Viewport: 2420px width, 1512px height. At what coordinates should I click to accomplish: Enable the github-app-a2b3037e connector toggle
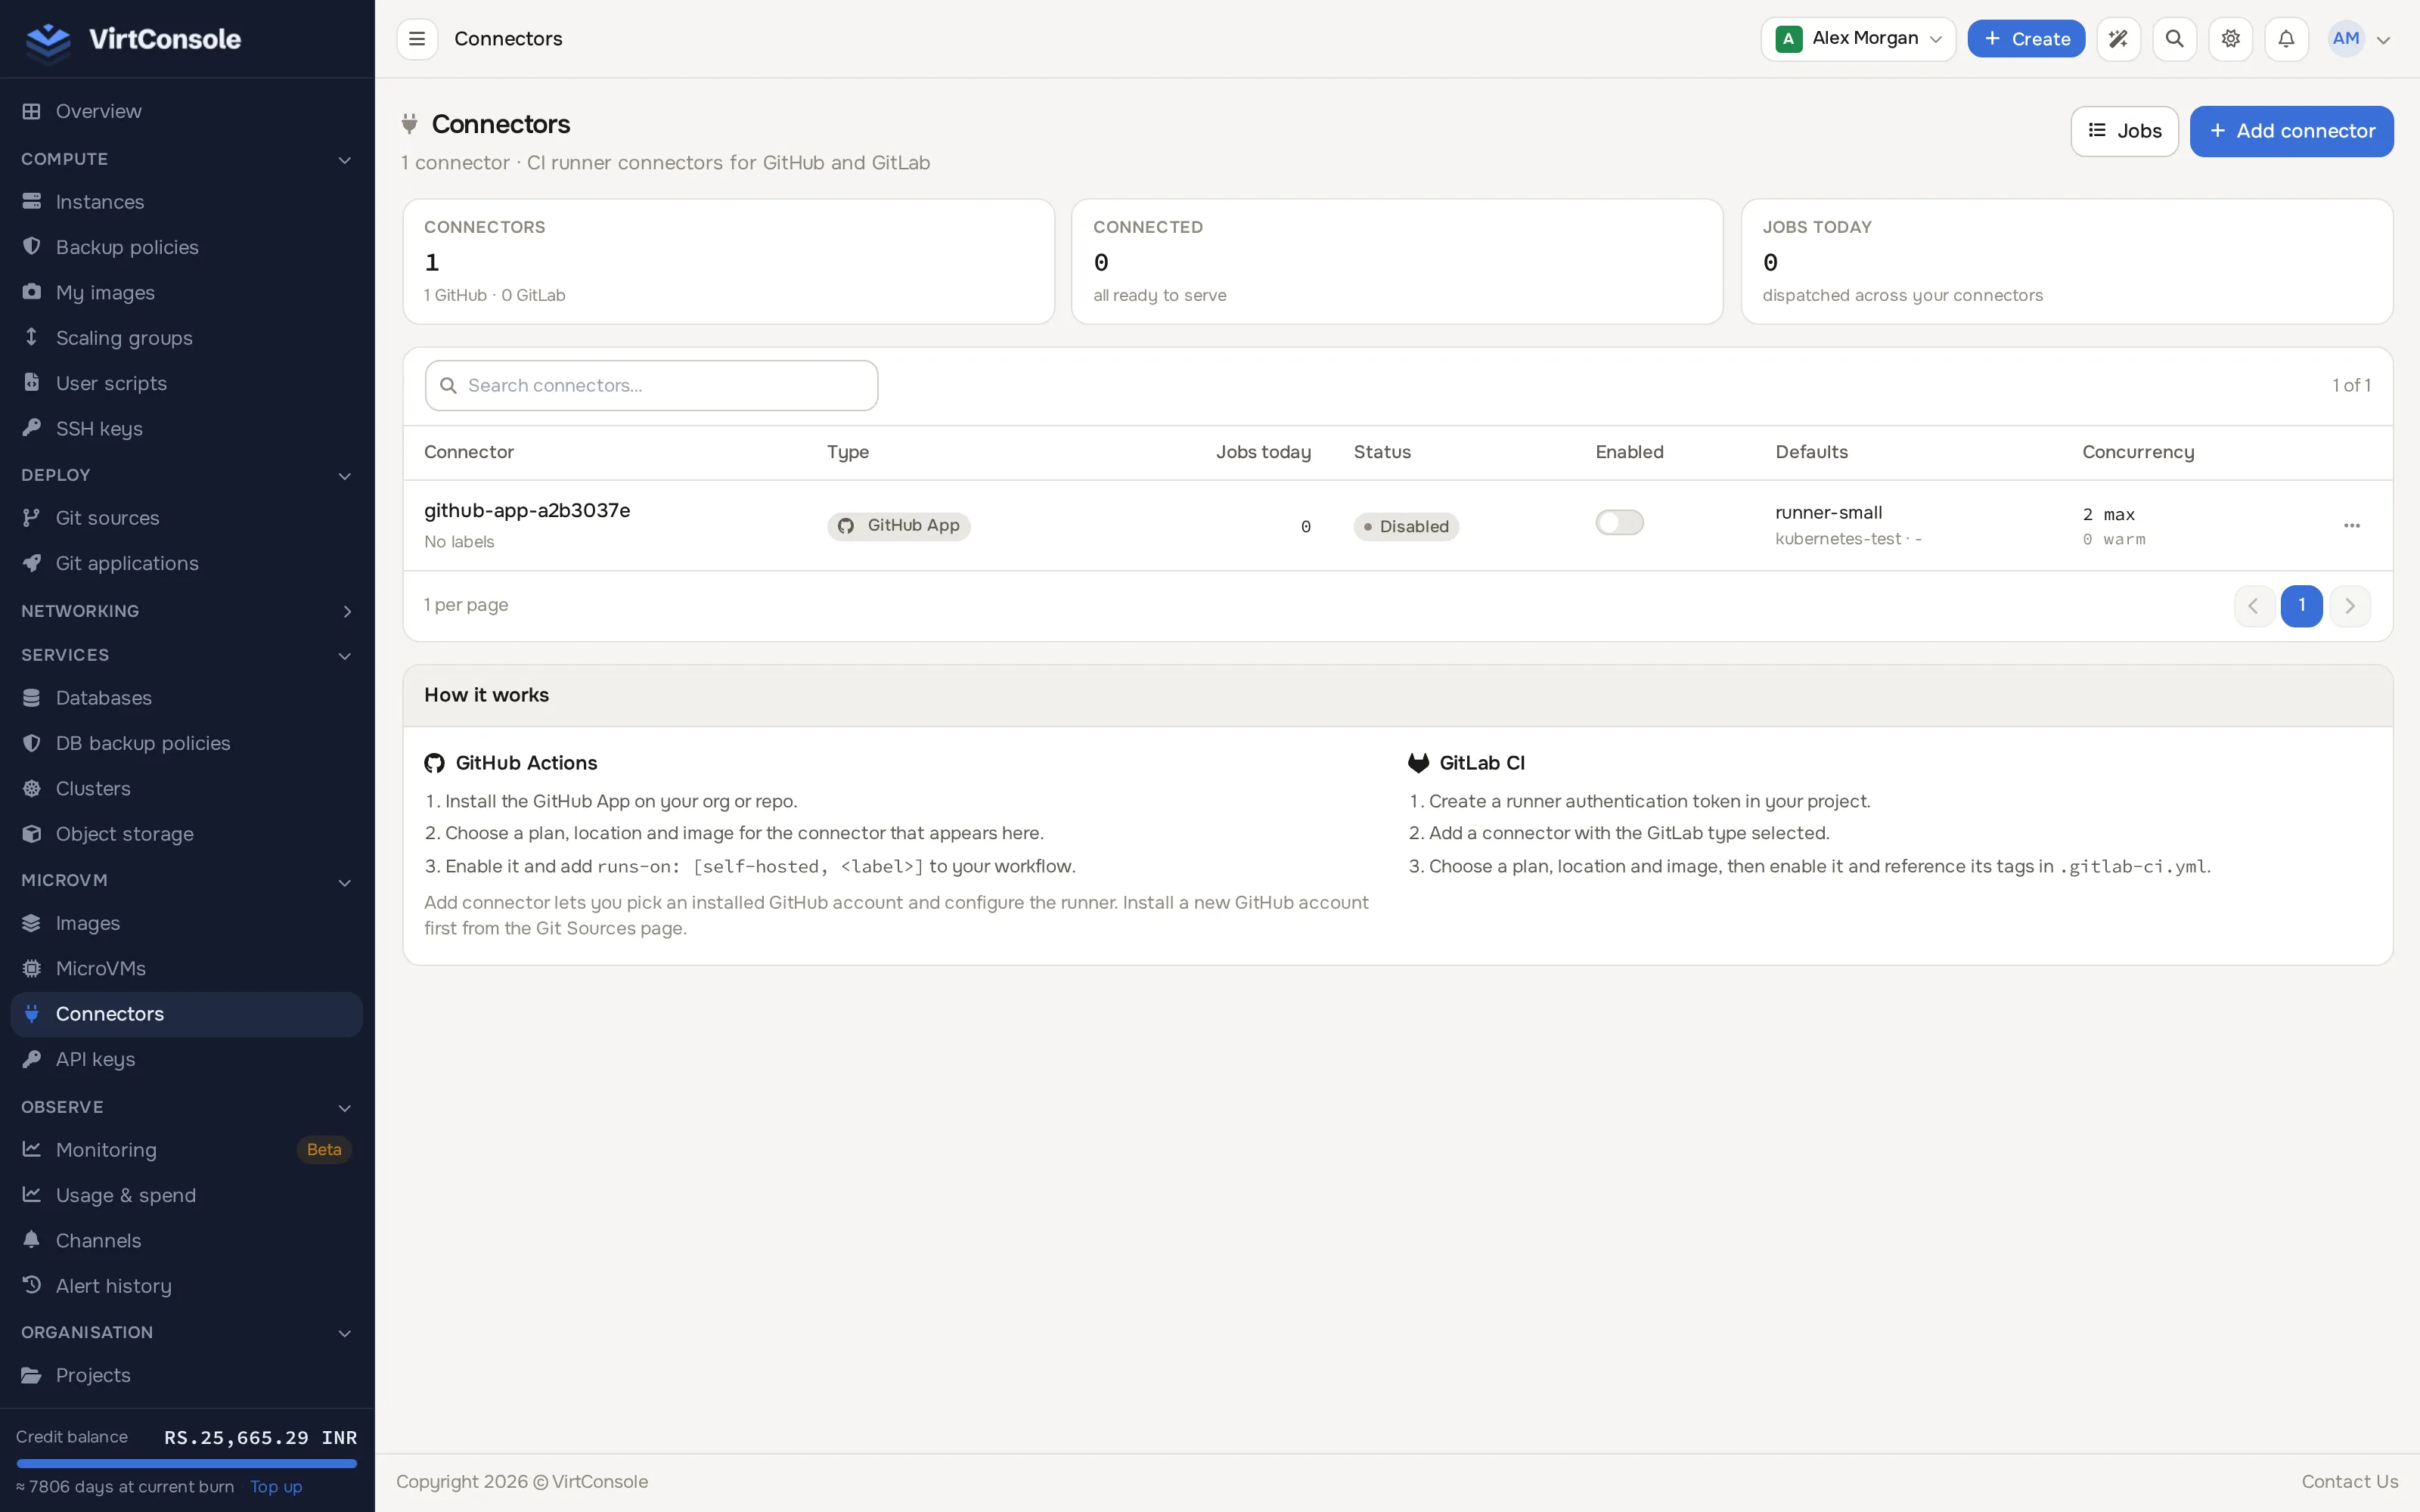click(1619, 522)
